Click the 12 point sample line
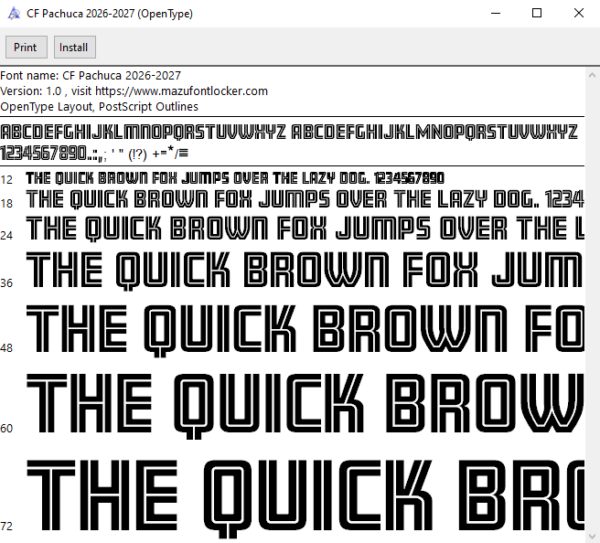600x543 pixels. [235, 178]
